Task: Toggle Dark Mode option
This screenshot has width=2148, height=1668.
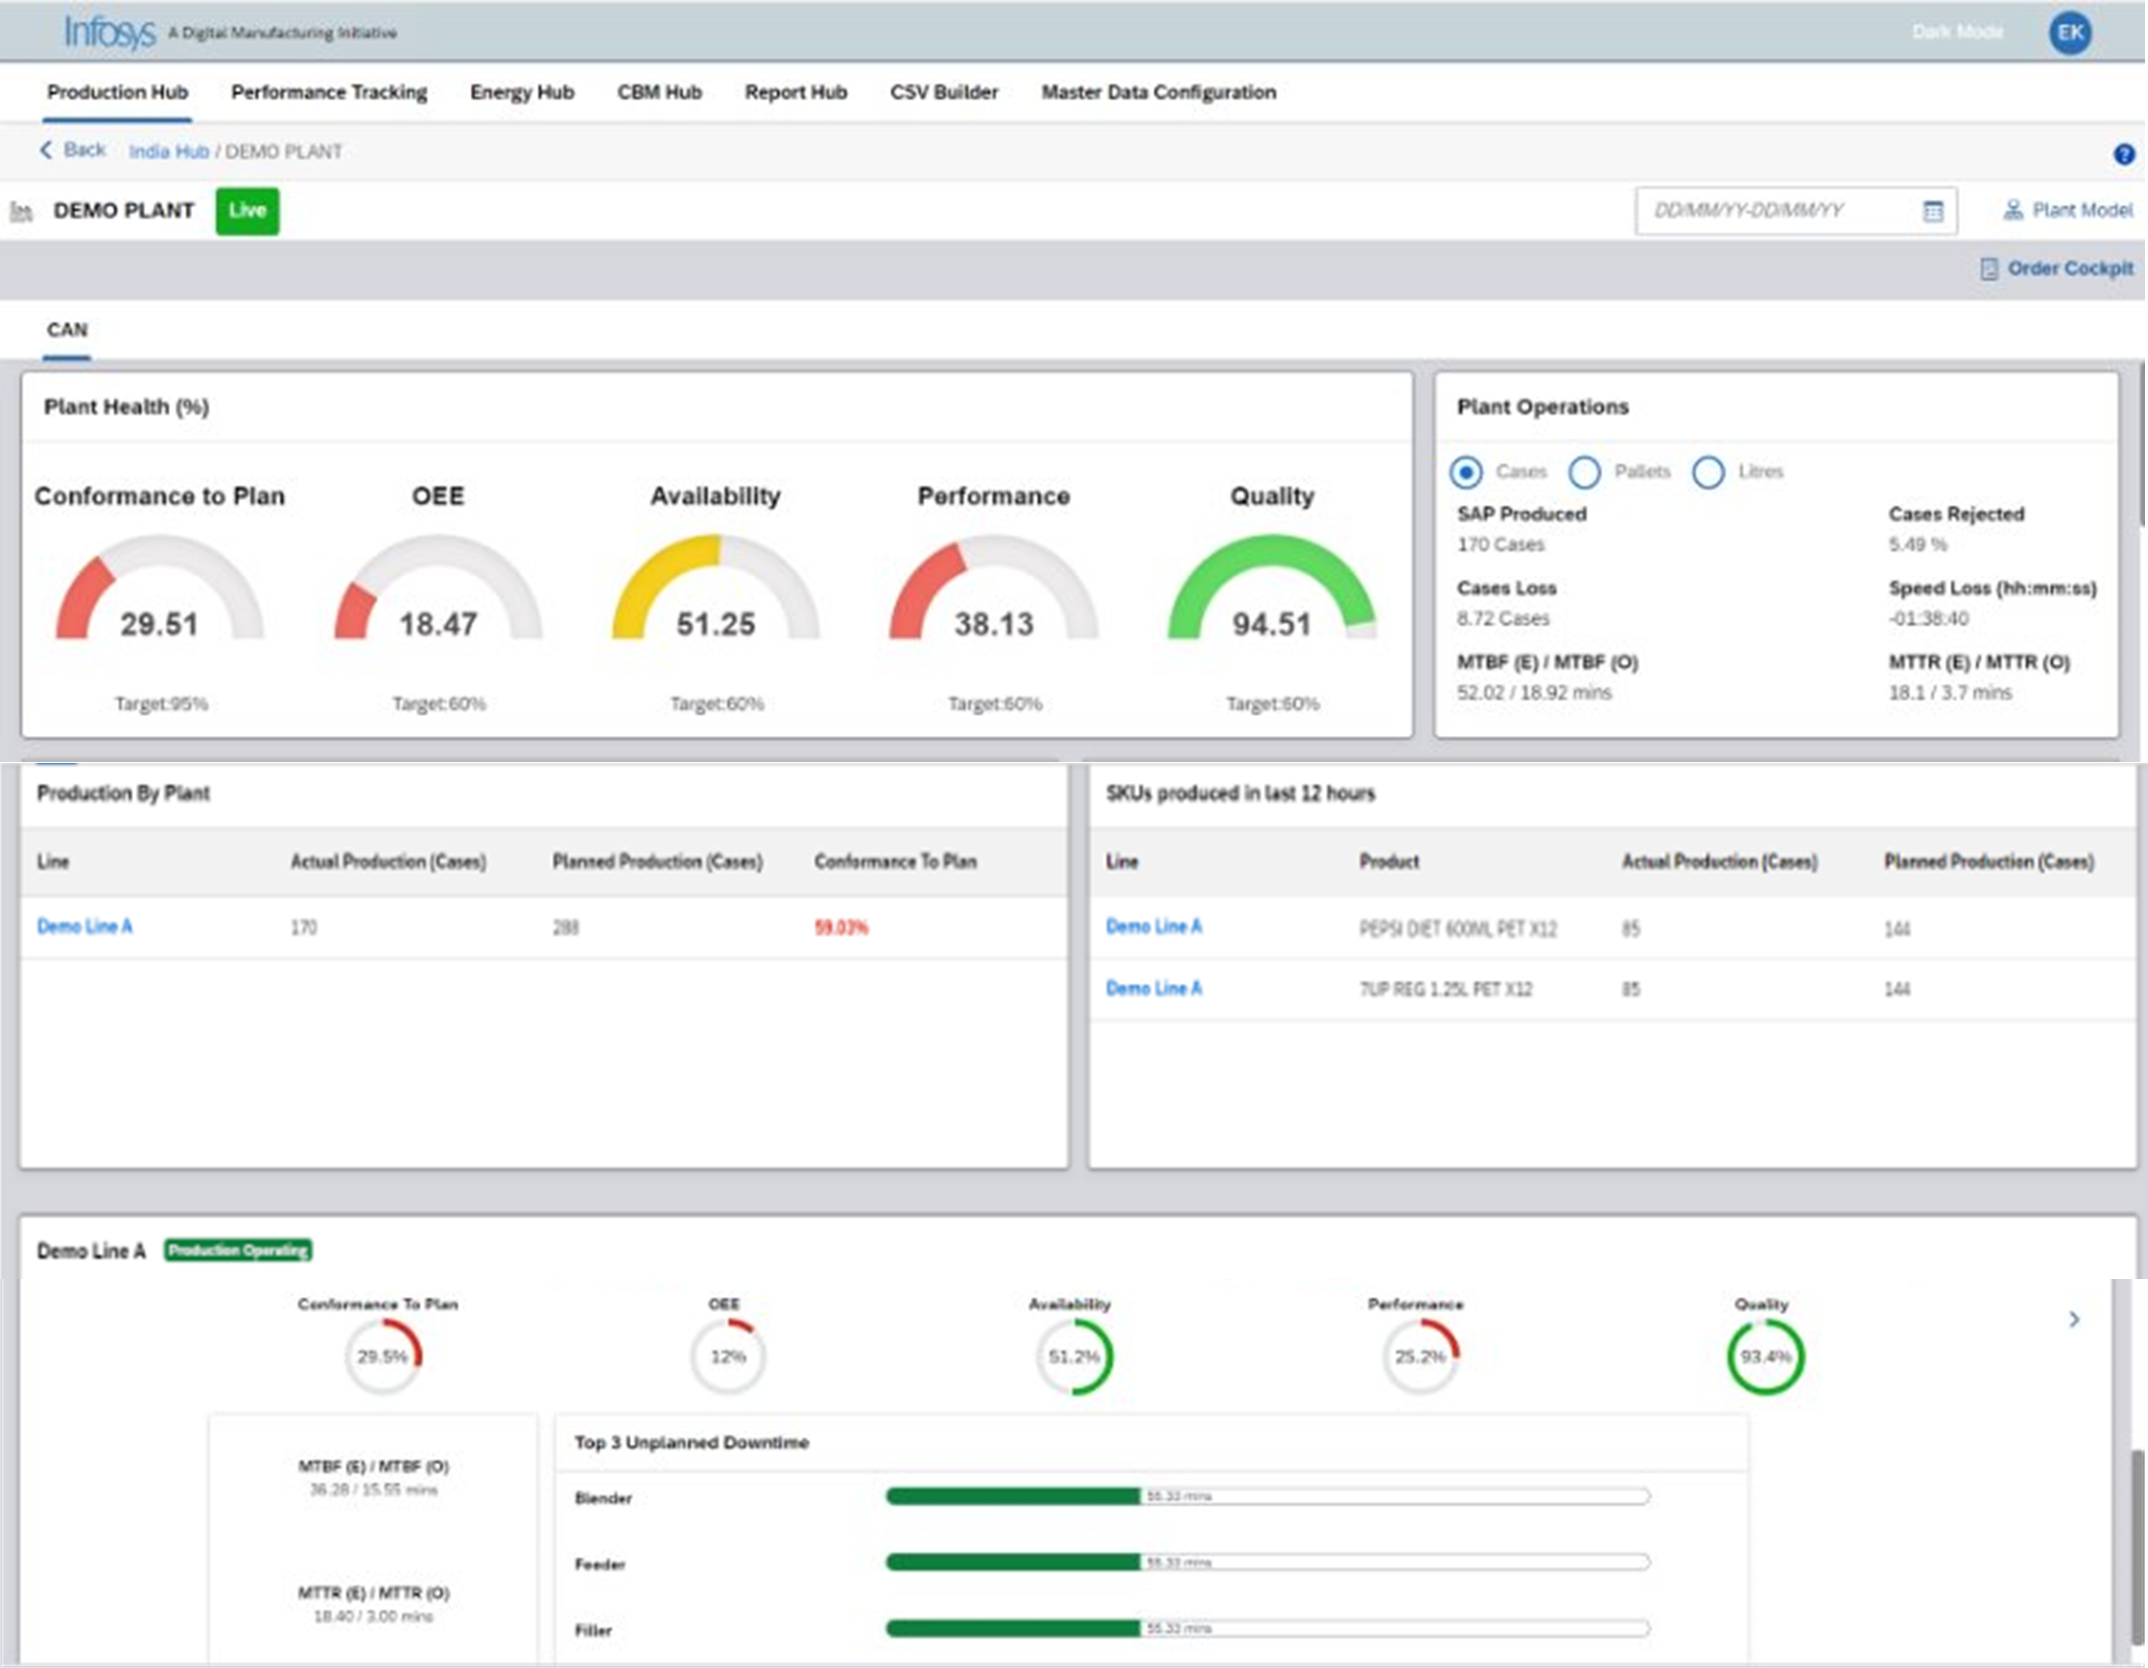Action: [1957, 32]
